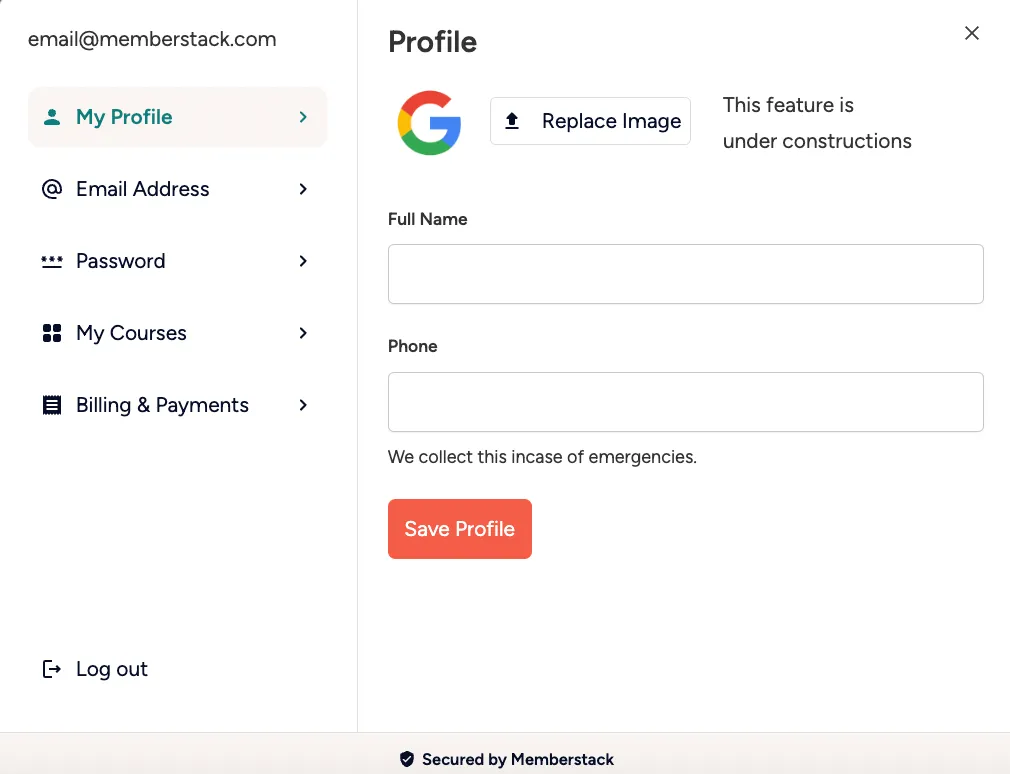The image size is (1010, 774).
Task: Click the Log out exit icon
Action: click(51, 668)
